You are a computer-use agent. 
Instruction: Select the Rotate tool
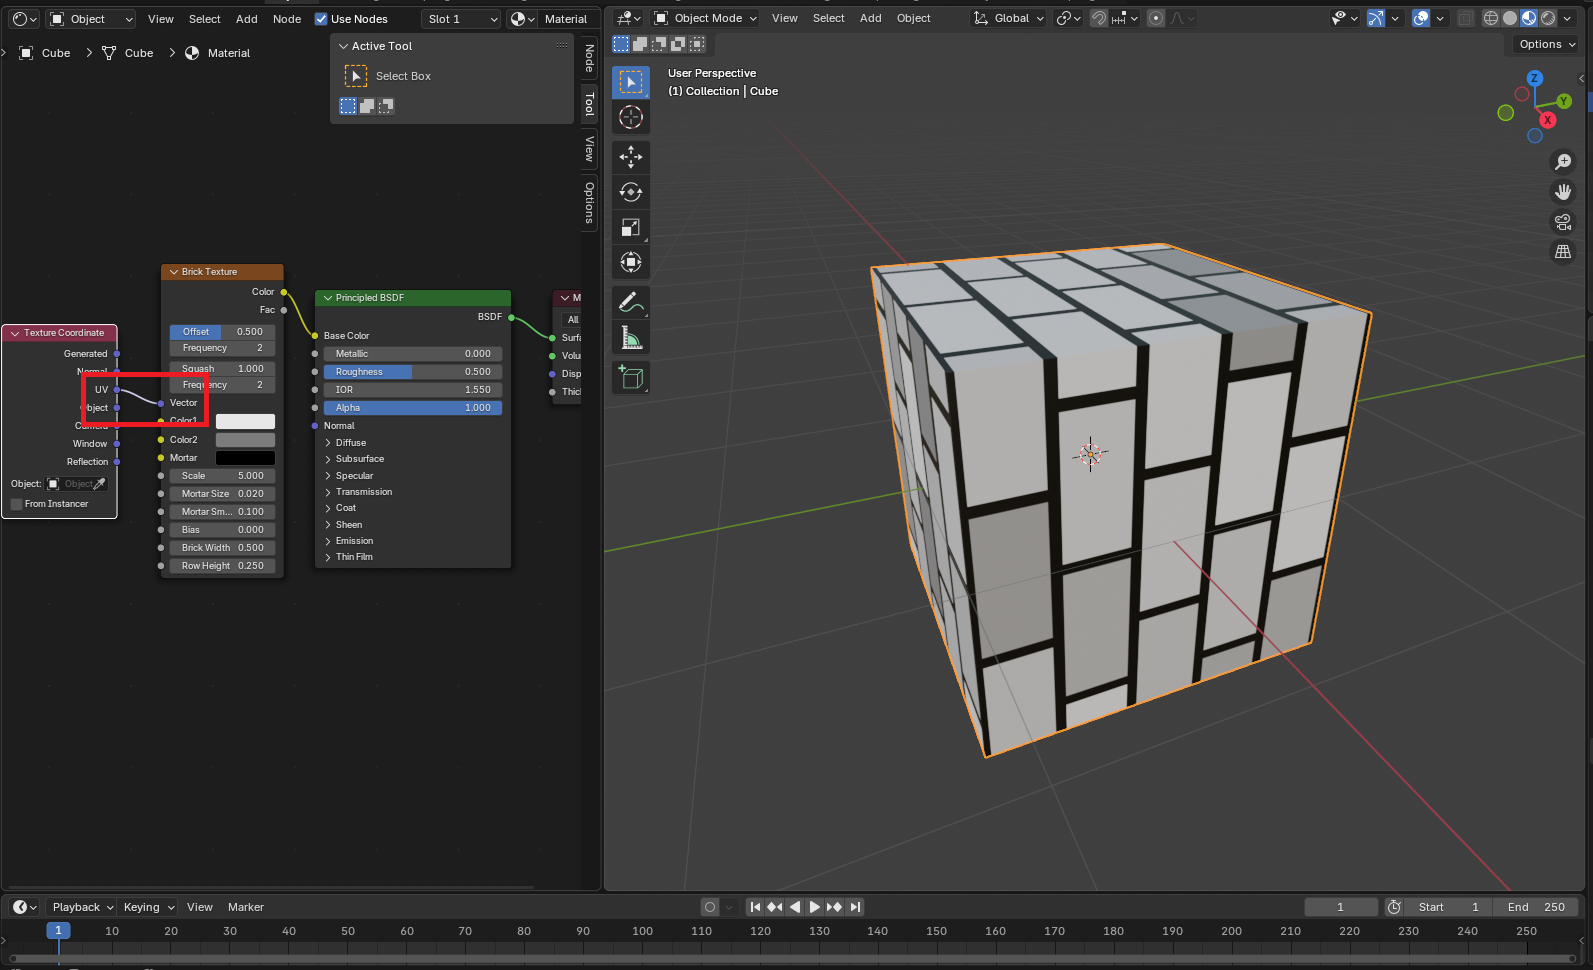tap(630, 192)
